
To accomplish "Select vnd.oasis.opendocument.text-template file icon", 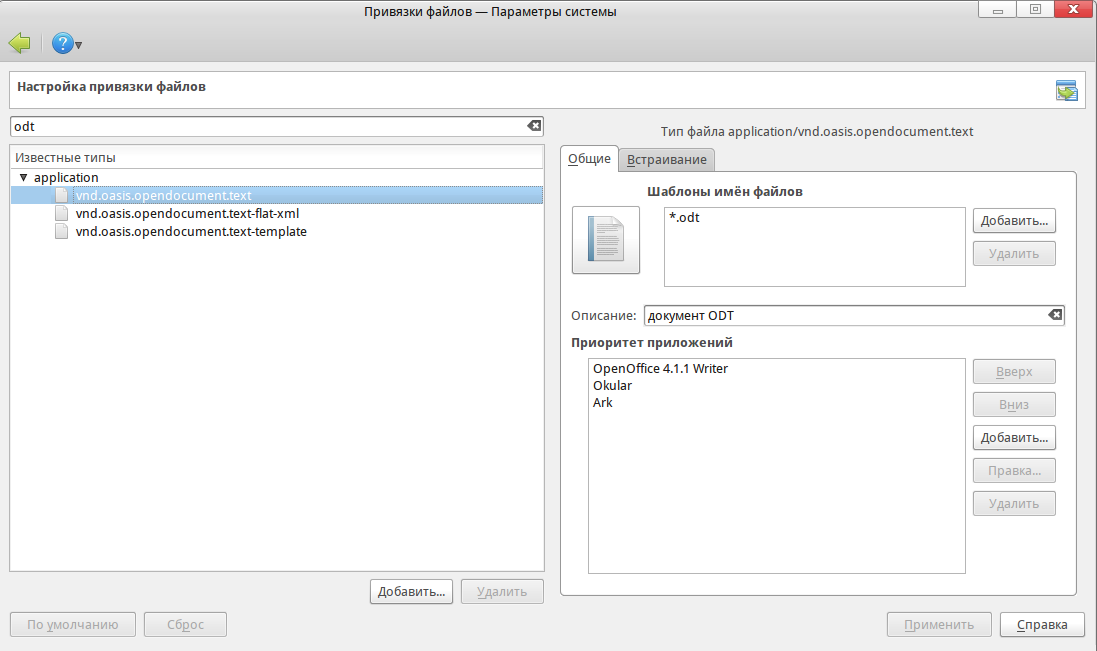I will point(62,231).
